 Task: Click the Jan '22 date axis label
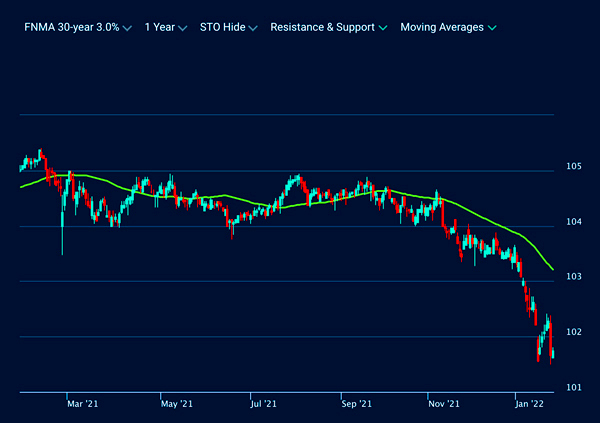pyautogui.click(x=529, y=404)
